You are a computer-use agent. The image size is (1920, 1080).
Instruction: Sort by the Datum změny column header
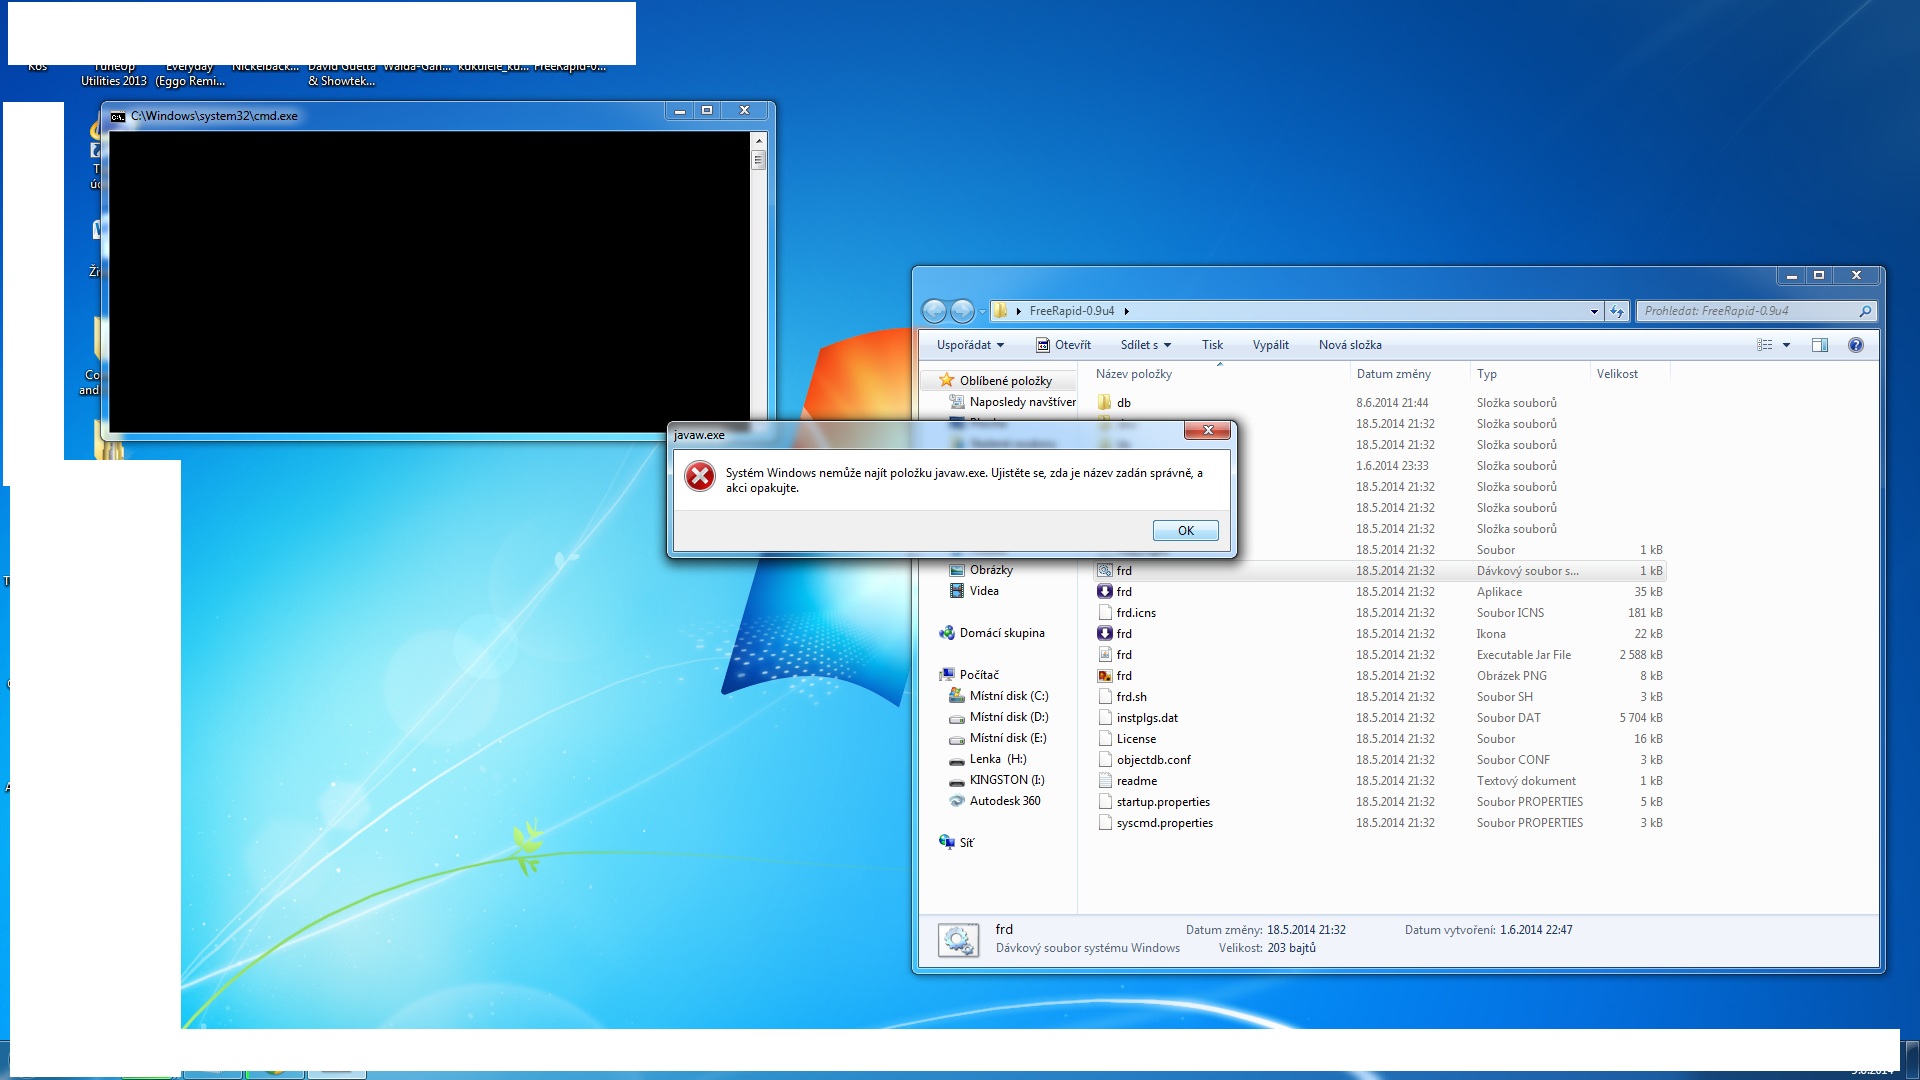[1393, 374]
